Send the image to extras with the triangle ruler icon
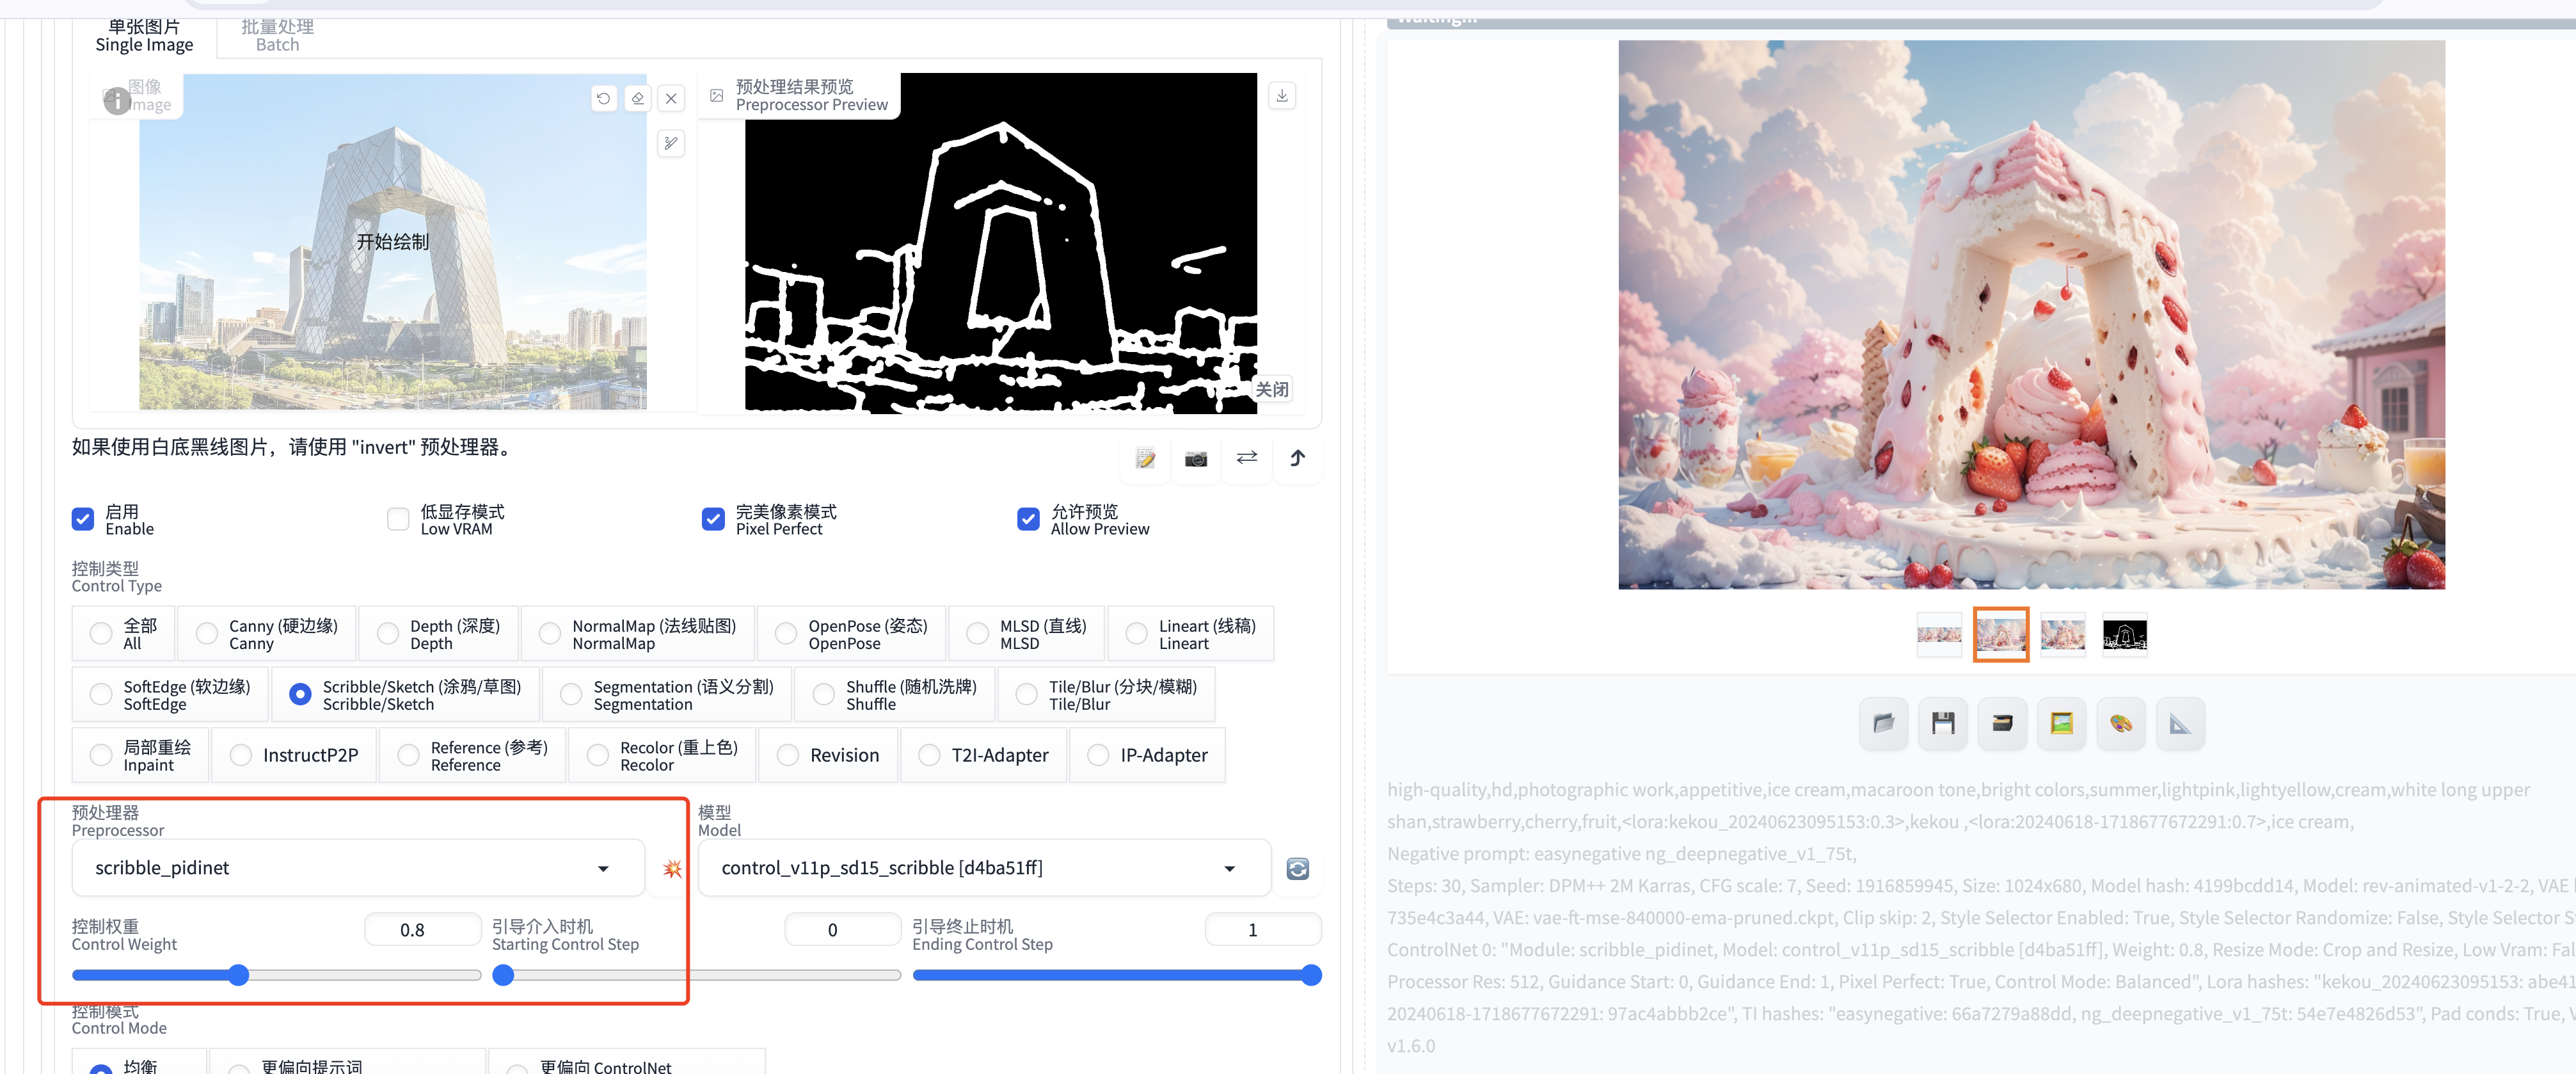This screenshot has height=1074, width=2576. pos(2180,723)
